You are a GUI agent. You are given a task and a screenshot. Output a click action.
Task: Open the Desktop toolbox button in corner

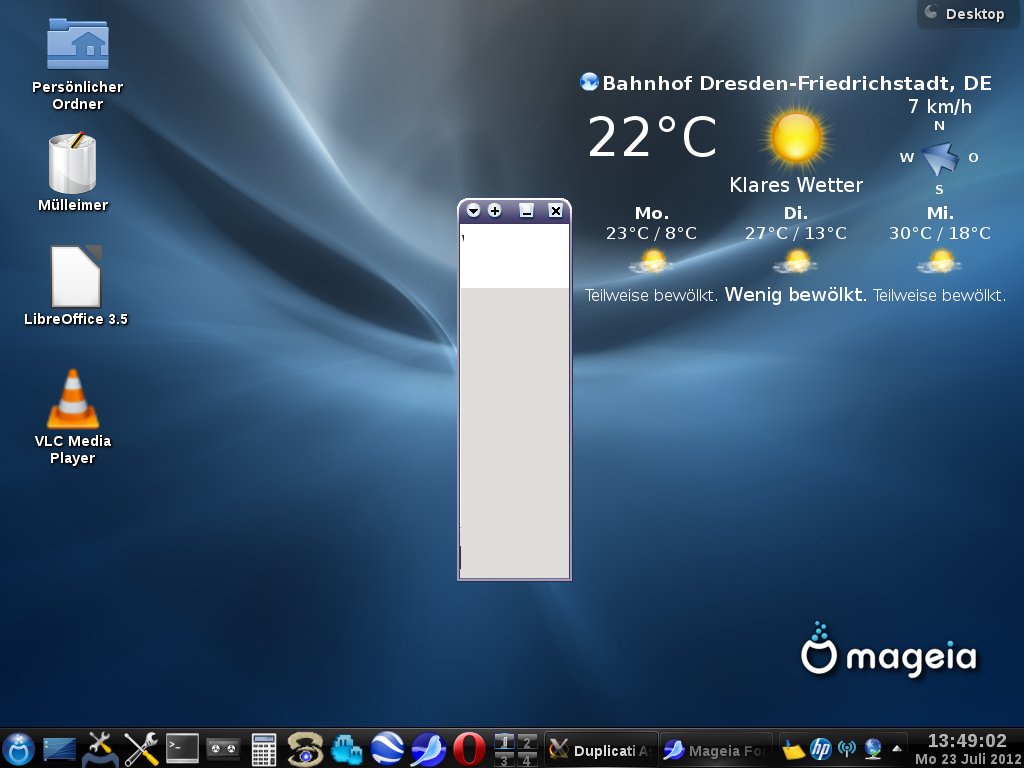pyautogui.click(x=964, y=14)
